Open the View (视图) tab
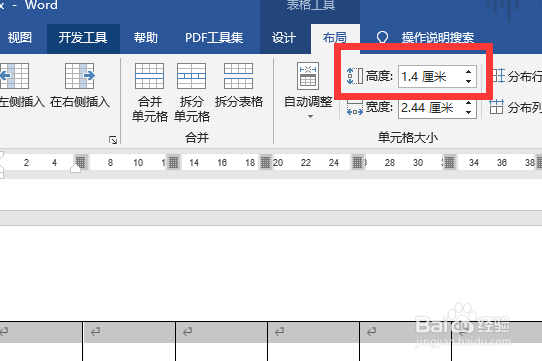This screenshot has width=542, height=361. 20,38
